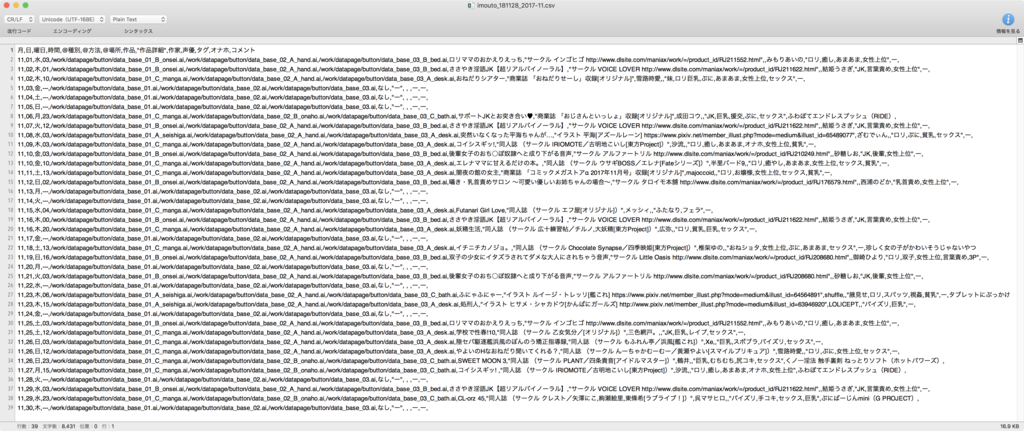Select line number 17 in the gutter
The height and width of the screenshot is (431, 1024).
pyautogui.click(x=9, y=201)
